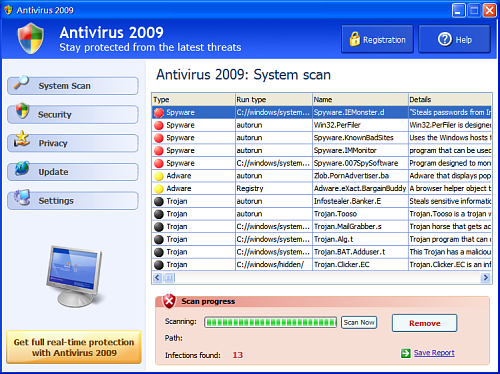
Task: Click the large shield logo in header
Action: coord(31,38)
